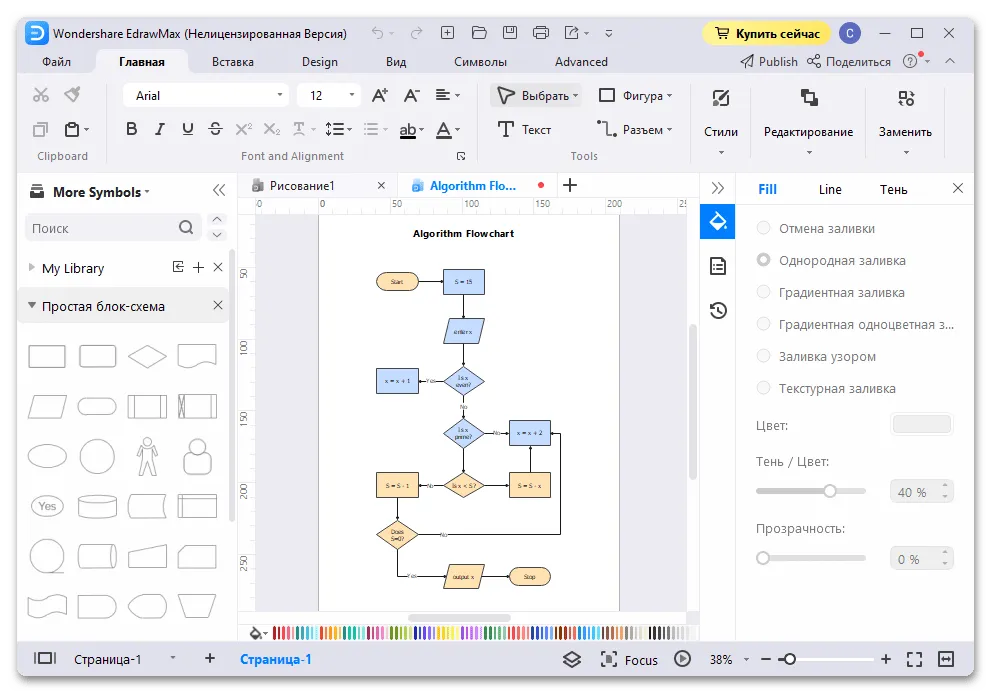Image resolution: width=991 pixels, height=693 pixels.
Task: Open the History clock sidebar icon
Action: pyautogui.click(x=718, y=310)
